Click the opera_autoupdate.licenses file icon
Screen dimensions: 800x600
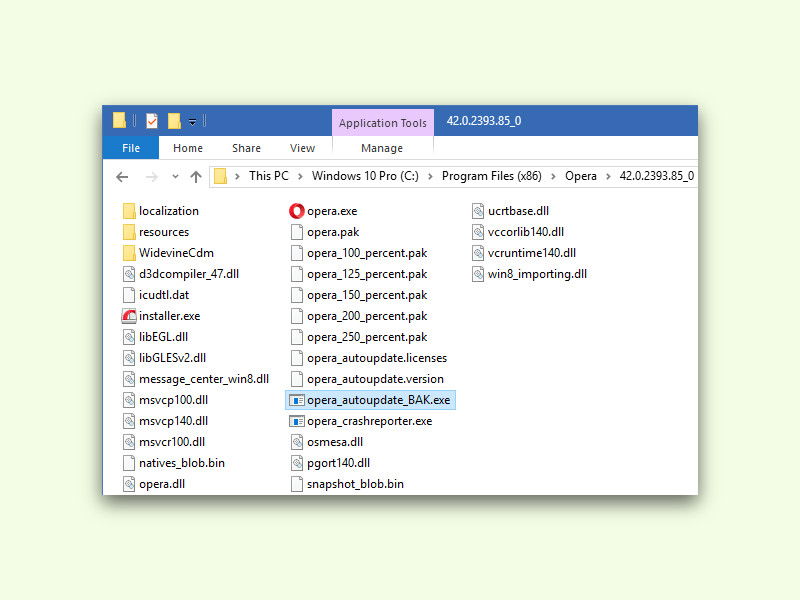(297, 358)
